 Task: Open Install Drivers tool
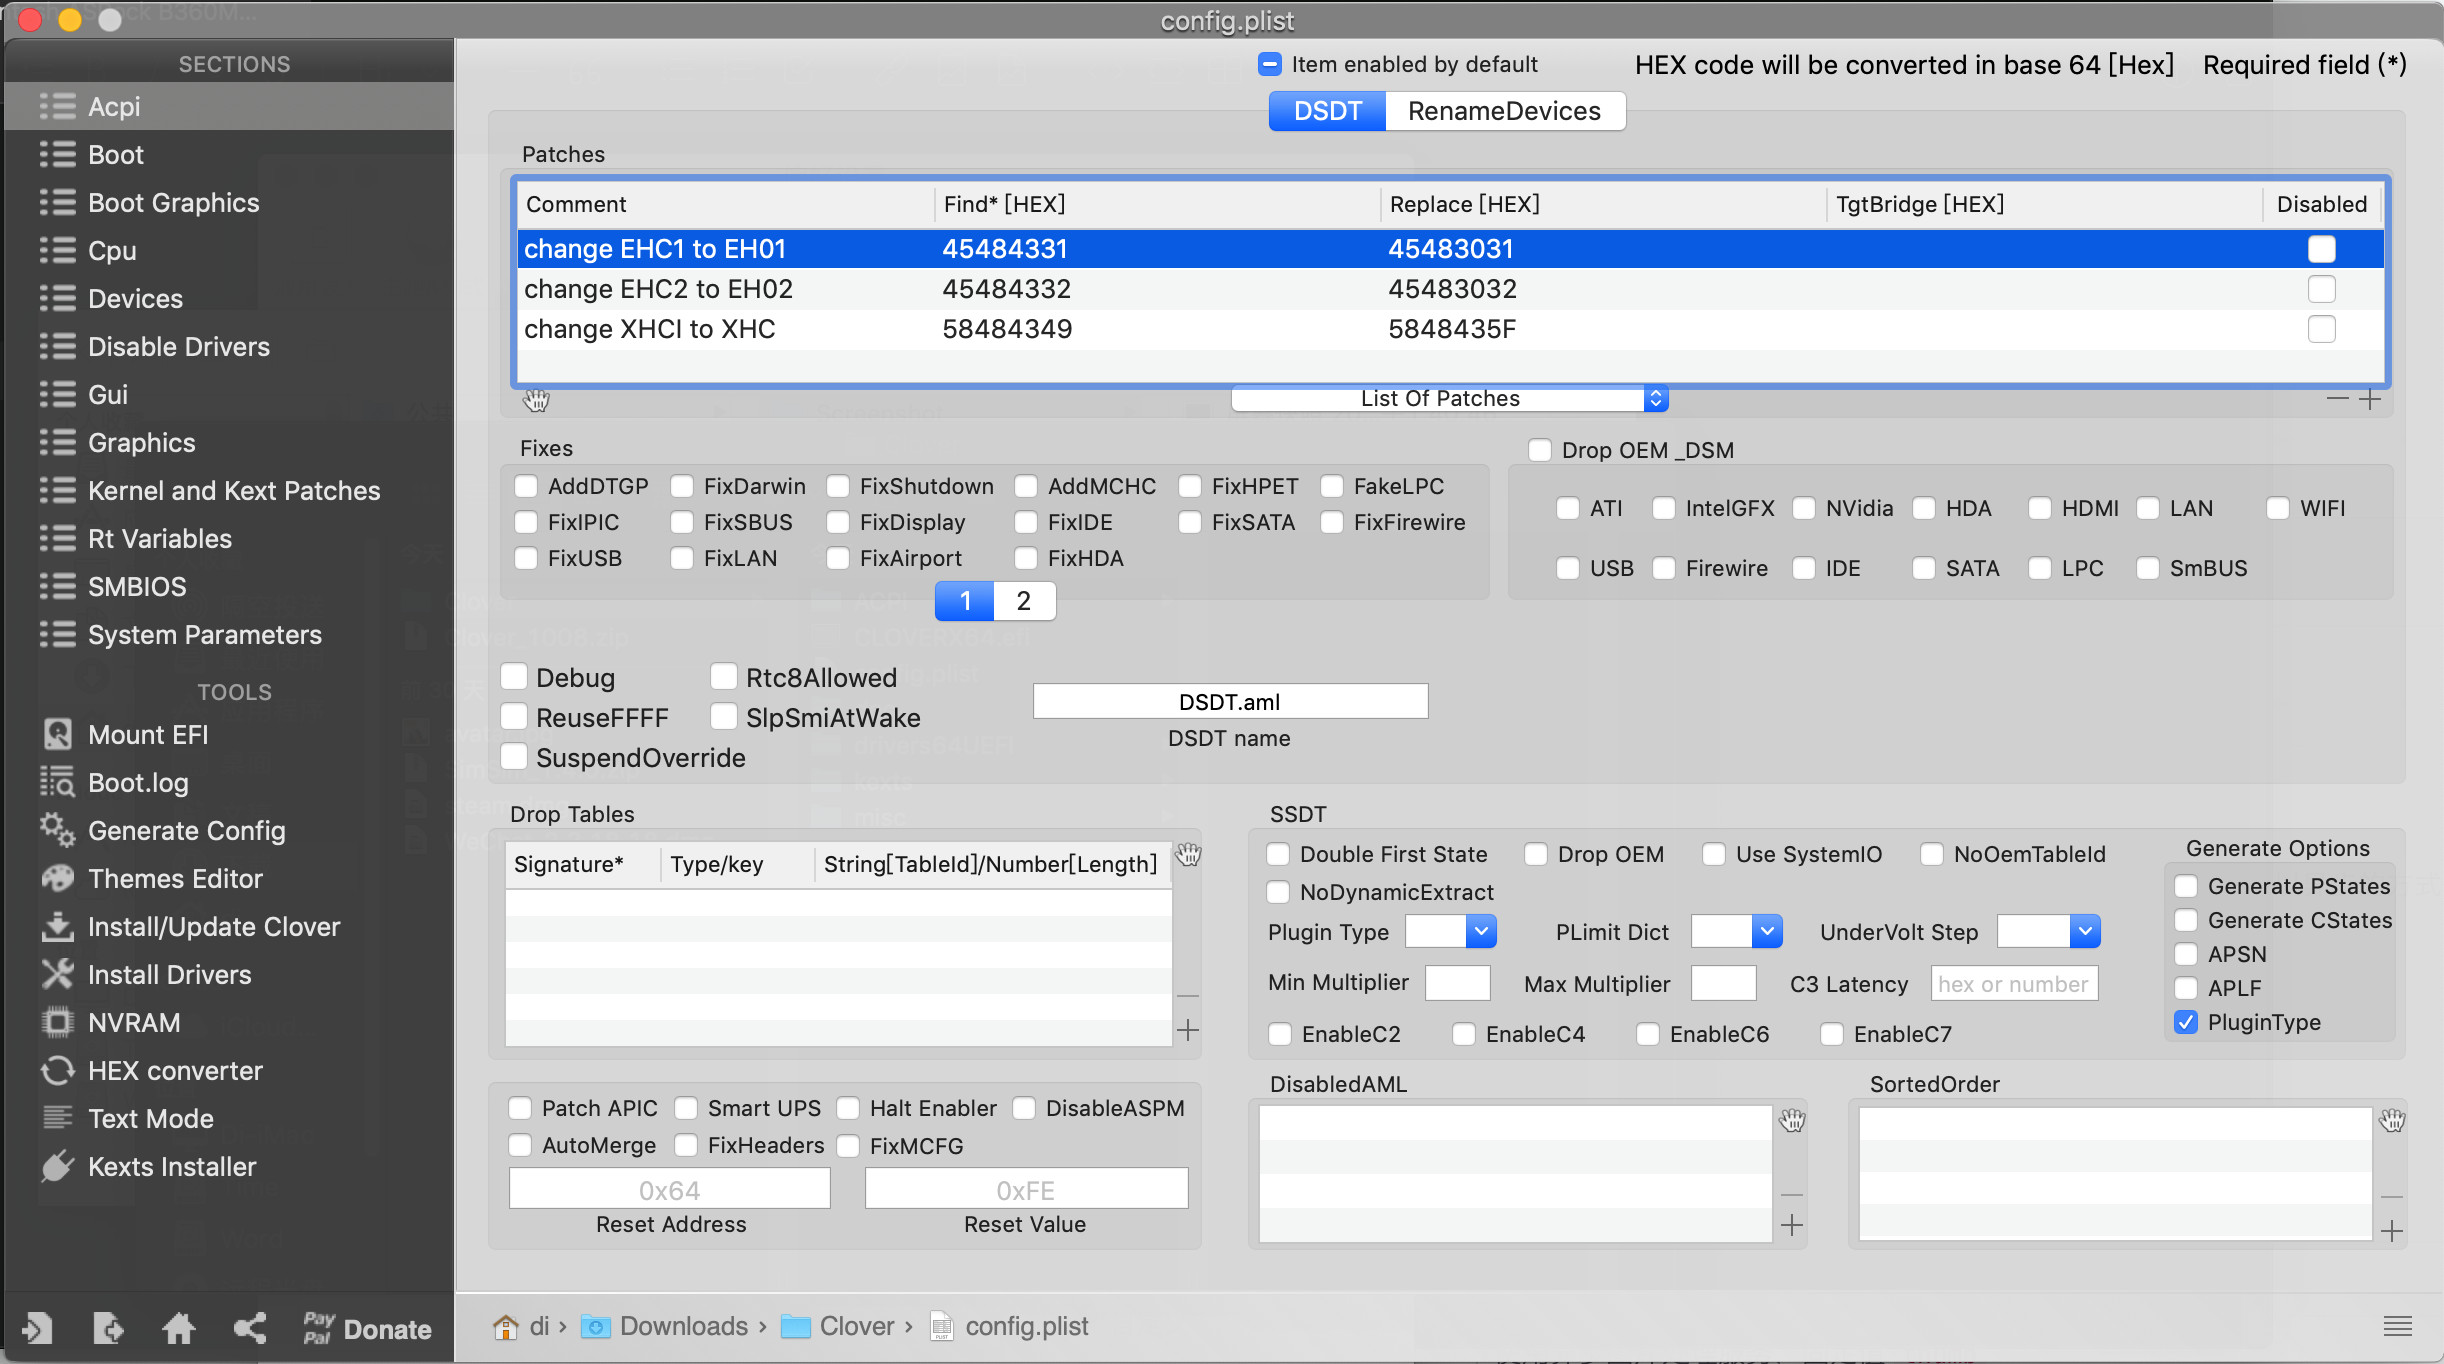tap(169, 975)
